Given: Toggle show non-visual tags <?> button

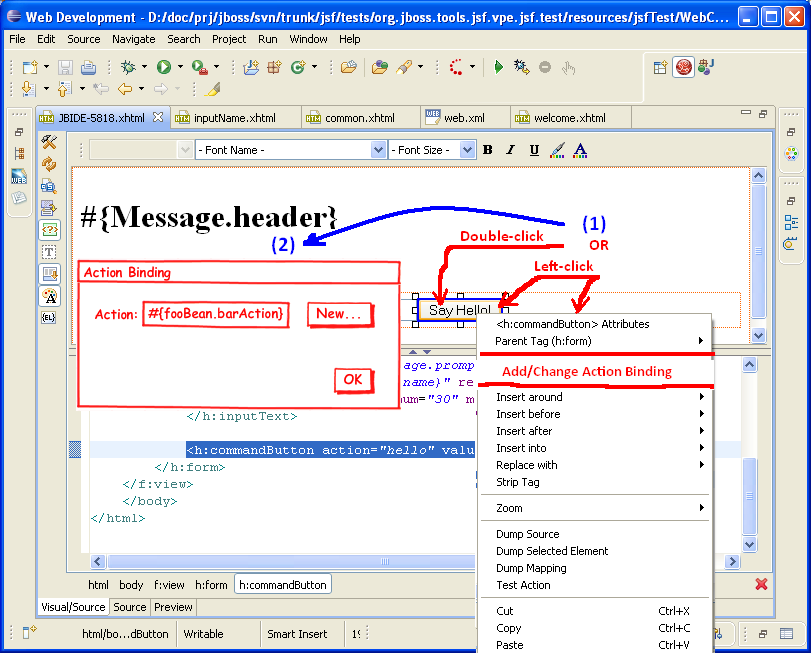Looking at the screenshot, I should [x=49, y=230].
